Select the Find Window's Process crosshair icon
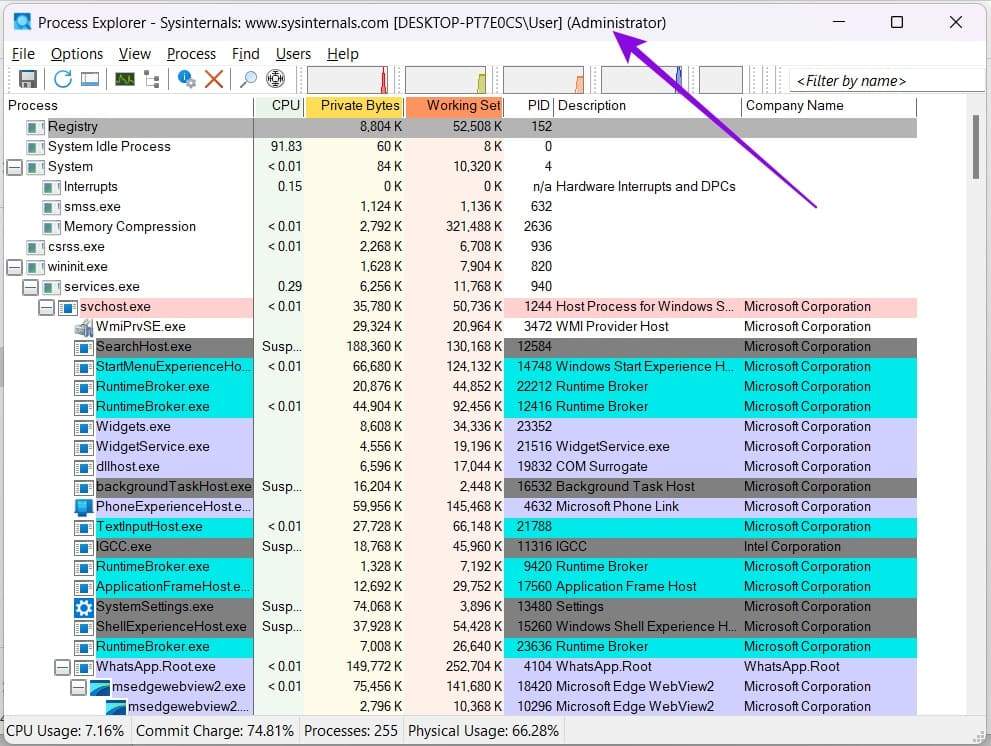Image resolution: width=991 pixels, height=746 pixels. 276,79
